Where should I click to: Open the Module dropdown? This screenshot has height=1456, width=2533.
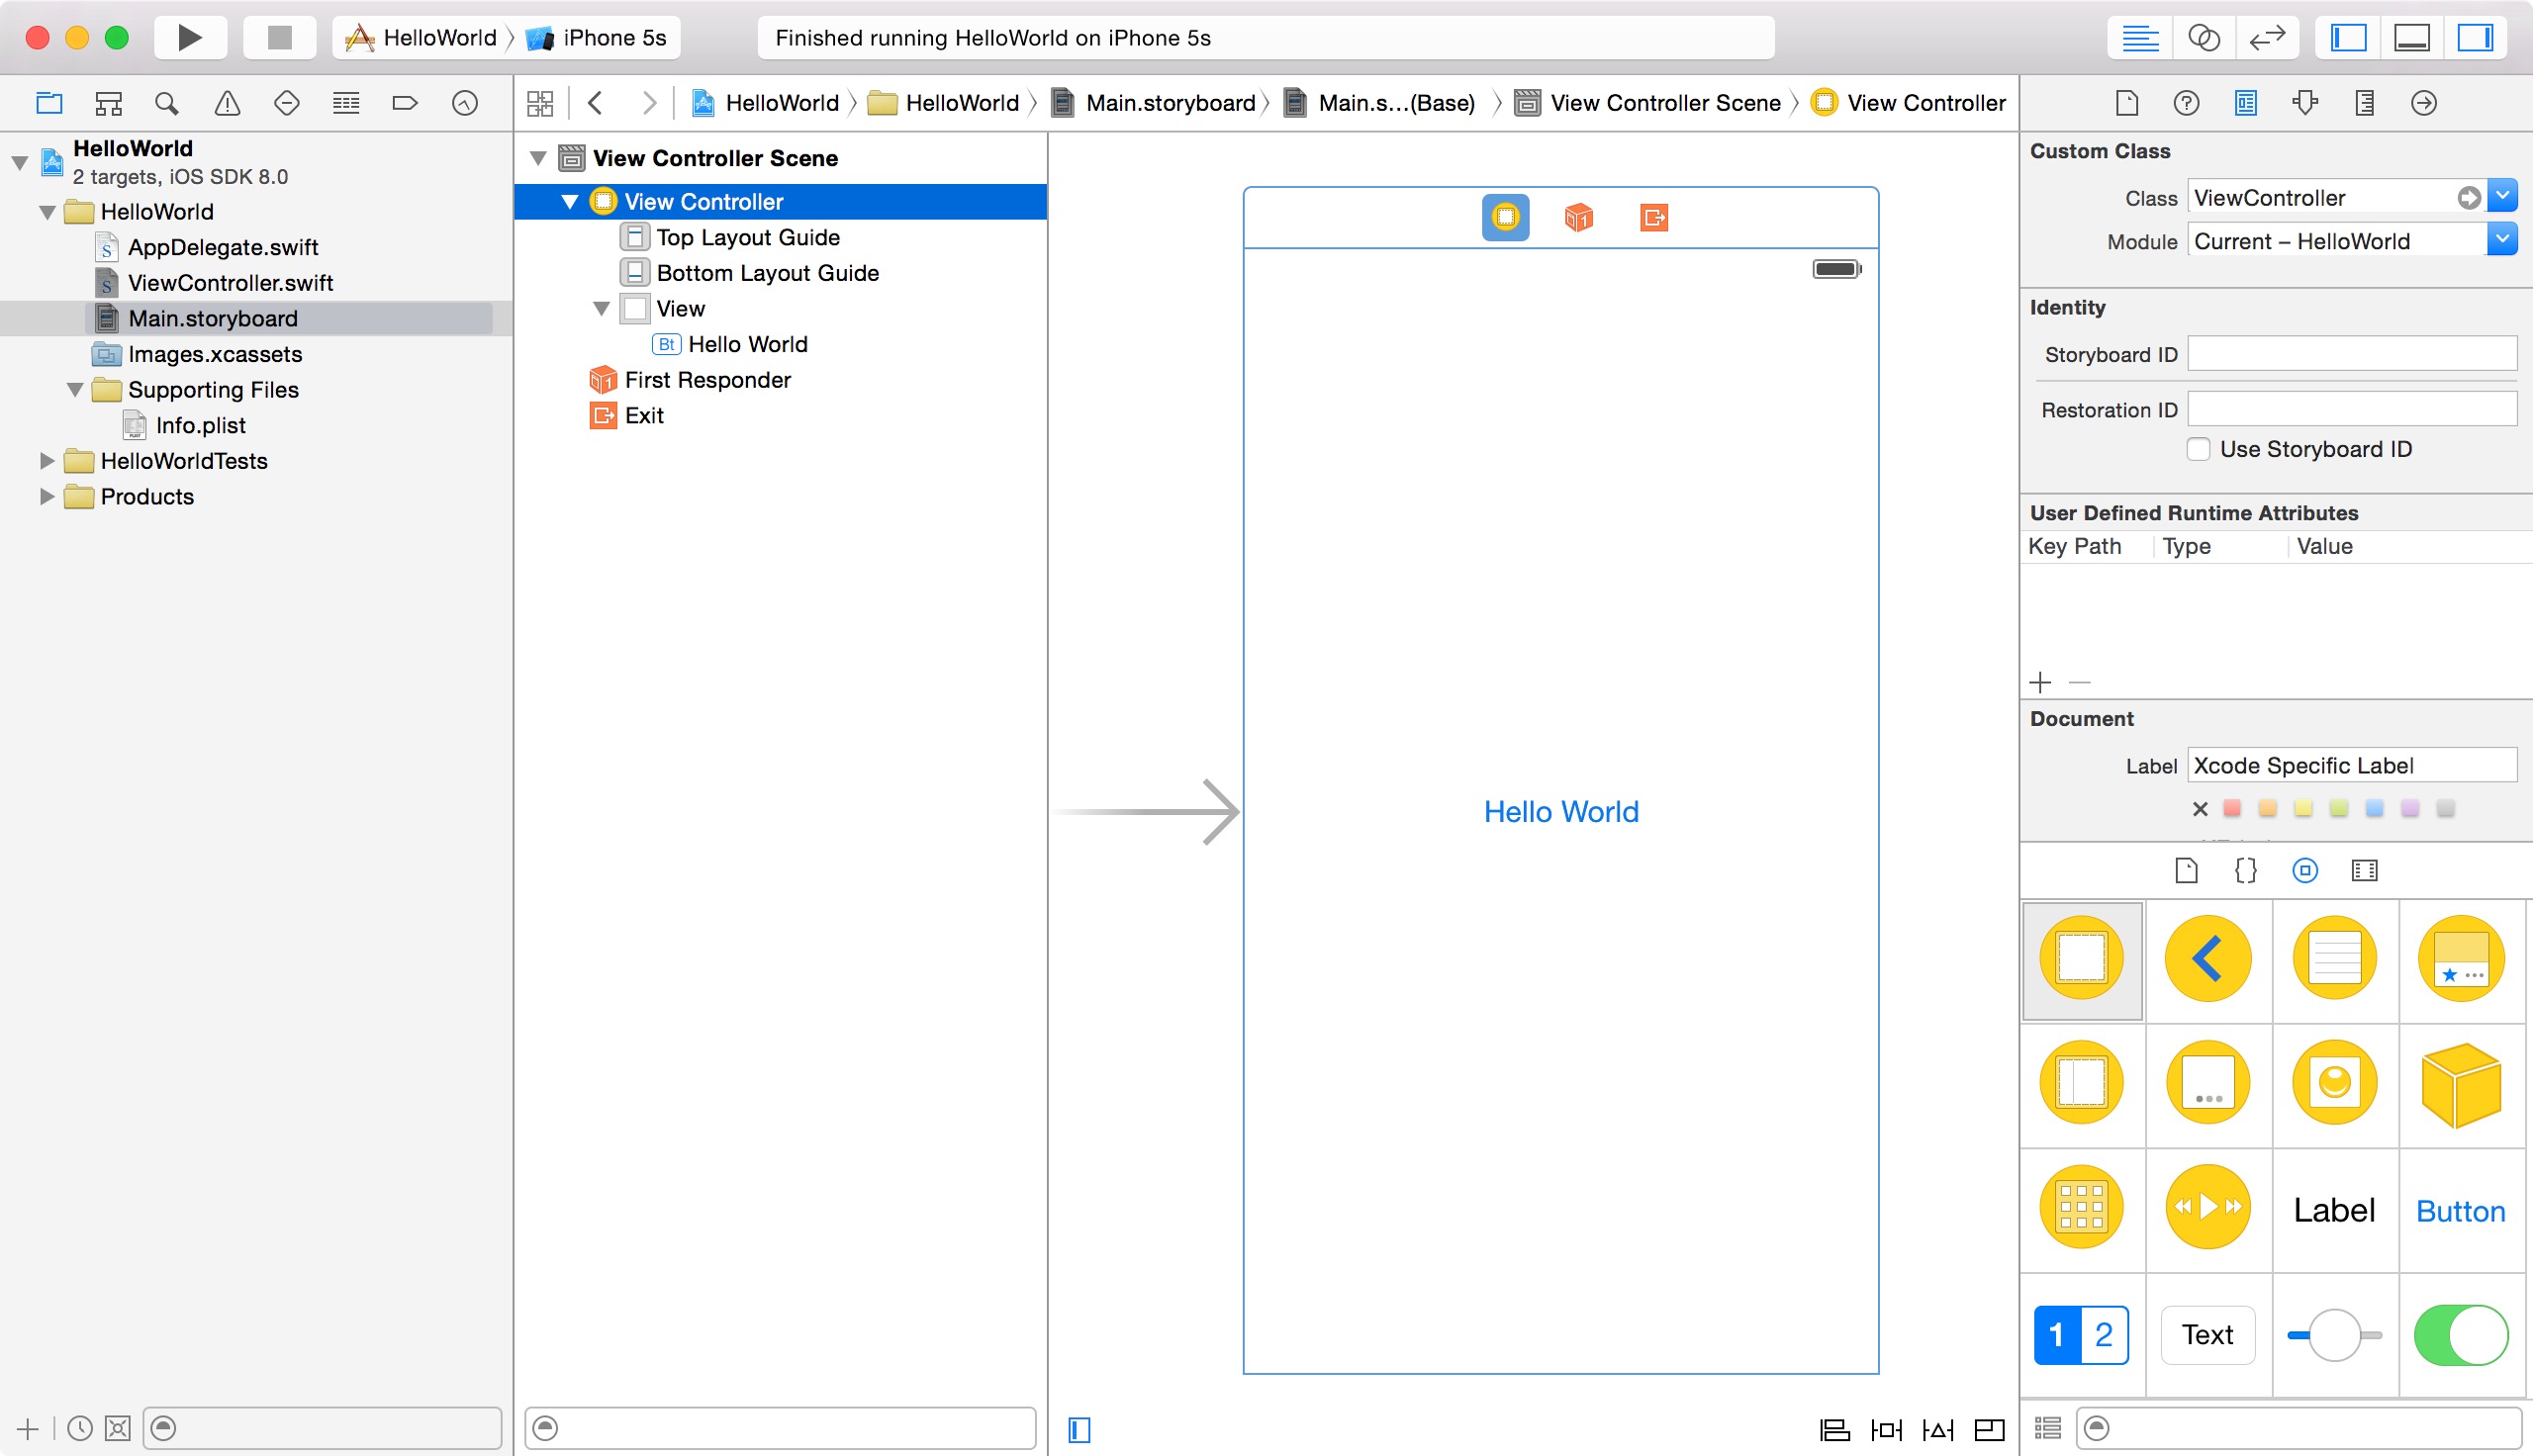(2502, 240)
